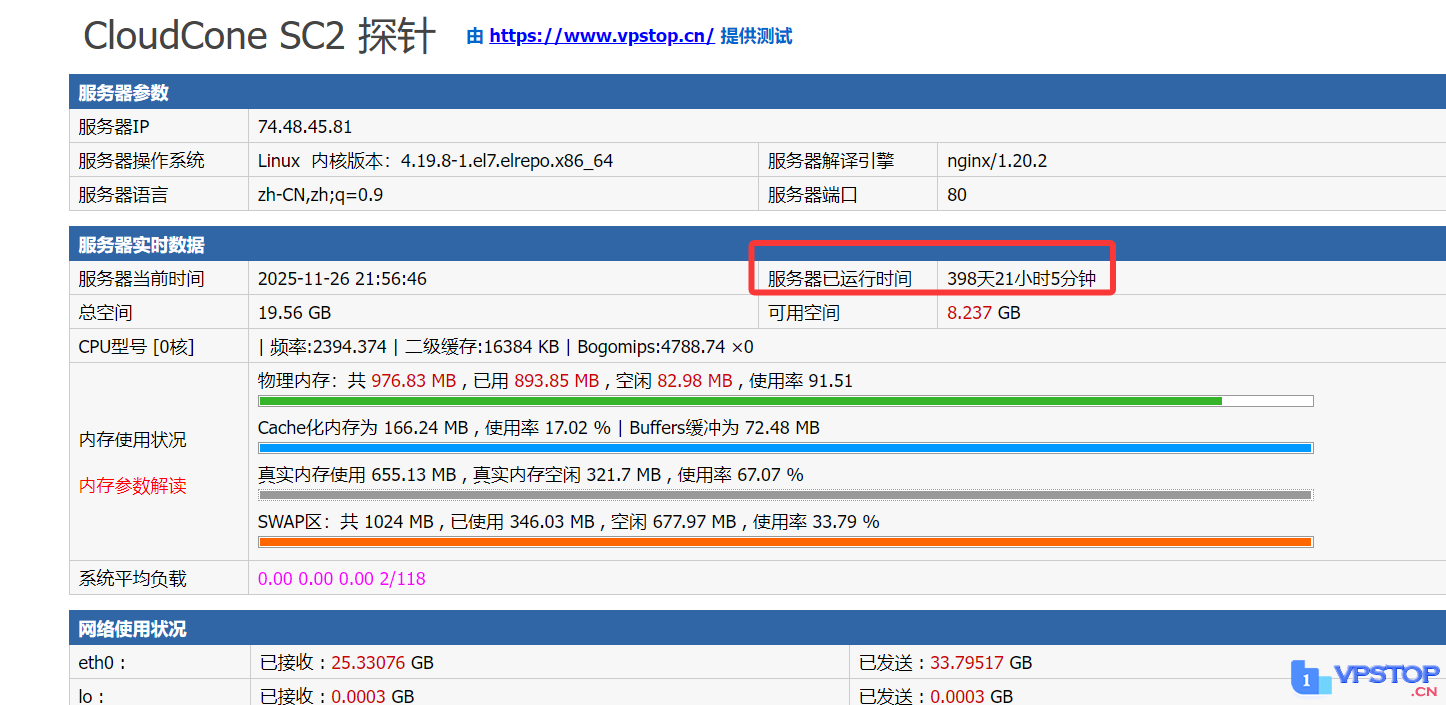Click the nginx/1.20.2 engine value
The height and width of the screenshot is (705, 1446).
pos(997,161)
